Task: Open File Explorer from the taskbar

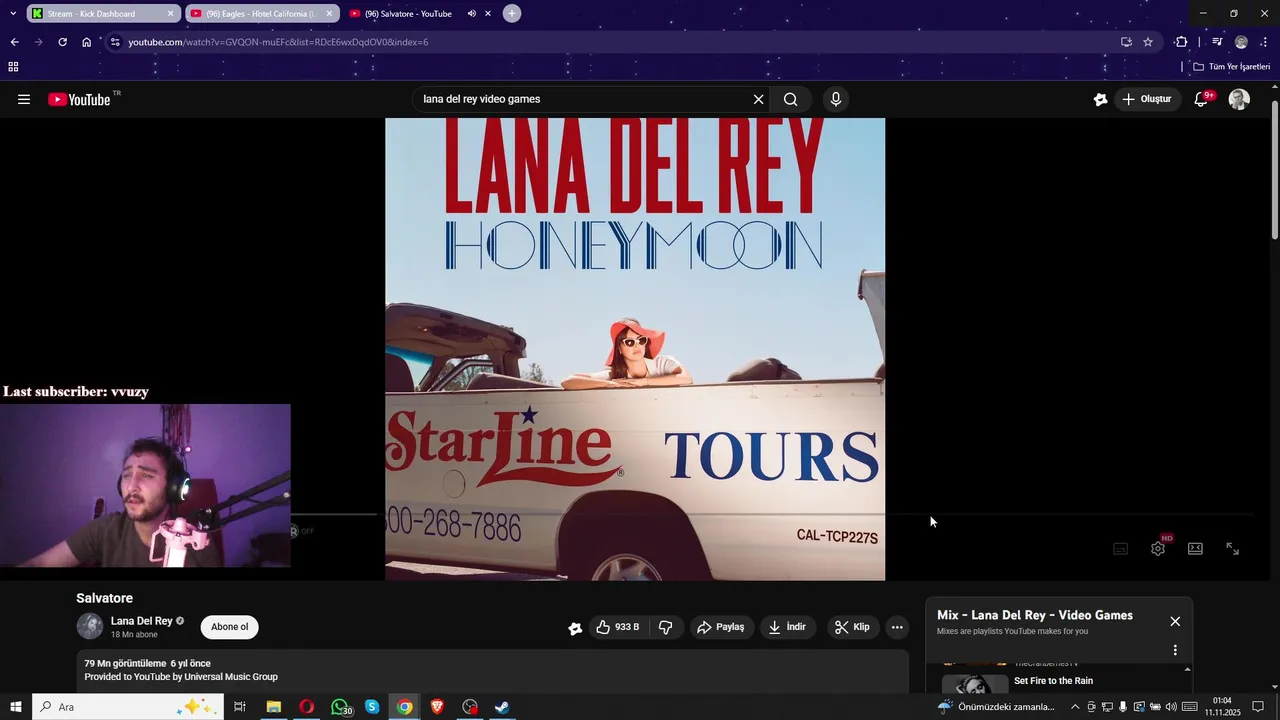Action: (x=273, y=707)
